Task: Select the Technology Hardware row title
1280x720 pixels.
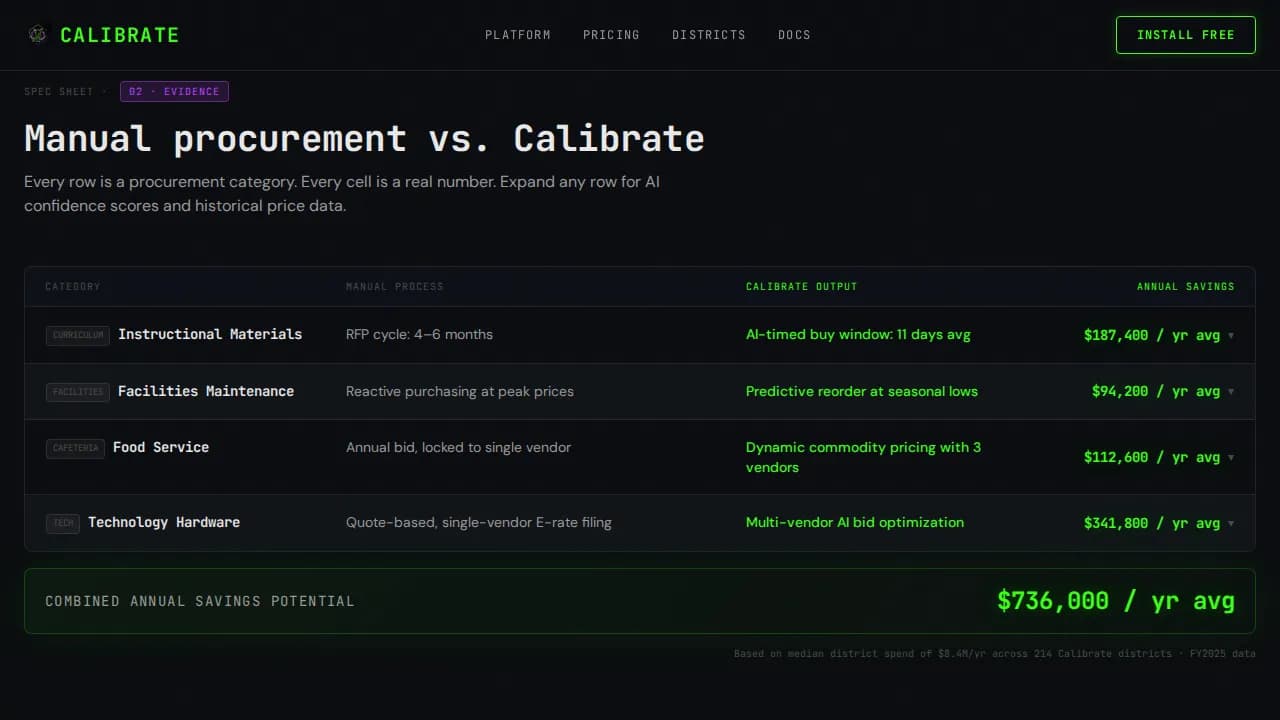Action: point(164,522)
